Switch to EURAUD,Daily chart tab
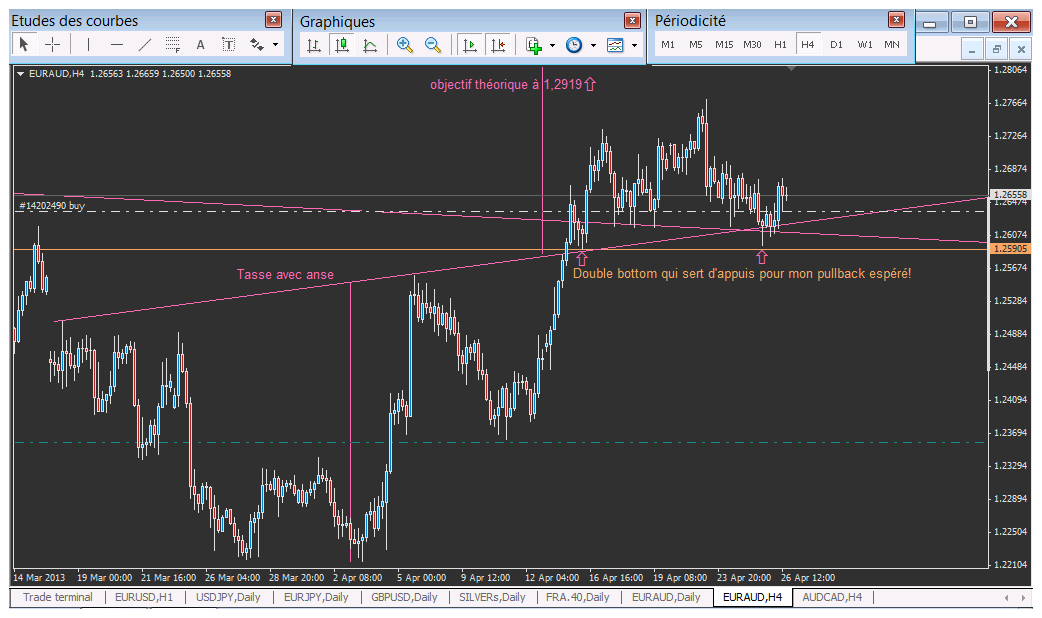This screenshot has width=1042, height=618. pyautogui.click(x=666, y=597)
